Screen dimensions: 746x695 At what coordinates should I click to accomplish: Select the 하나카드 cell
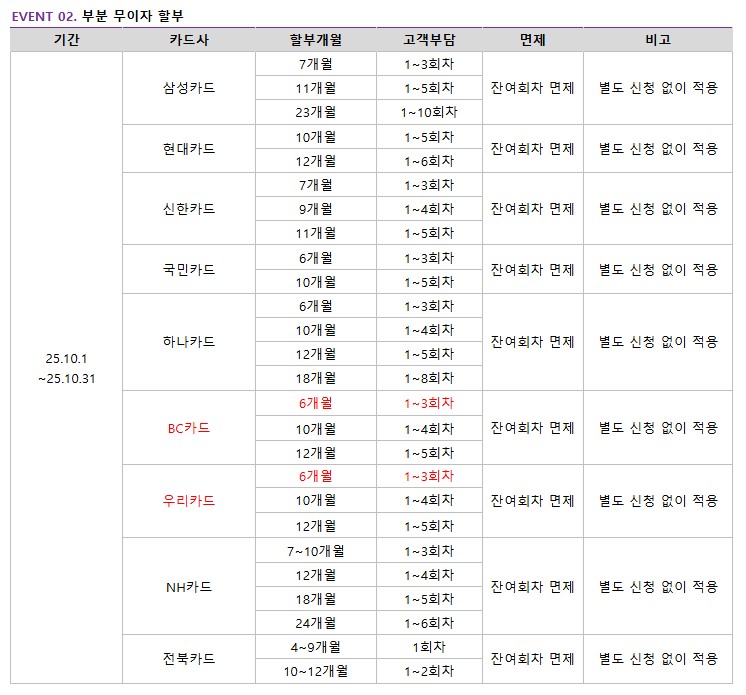tap(189, 341)
